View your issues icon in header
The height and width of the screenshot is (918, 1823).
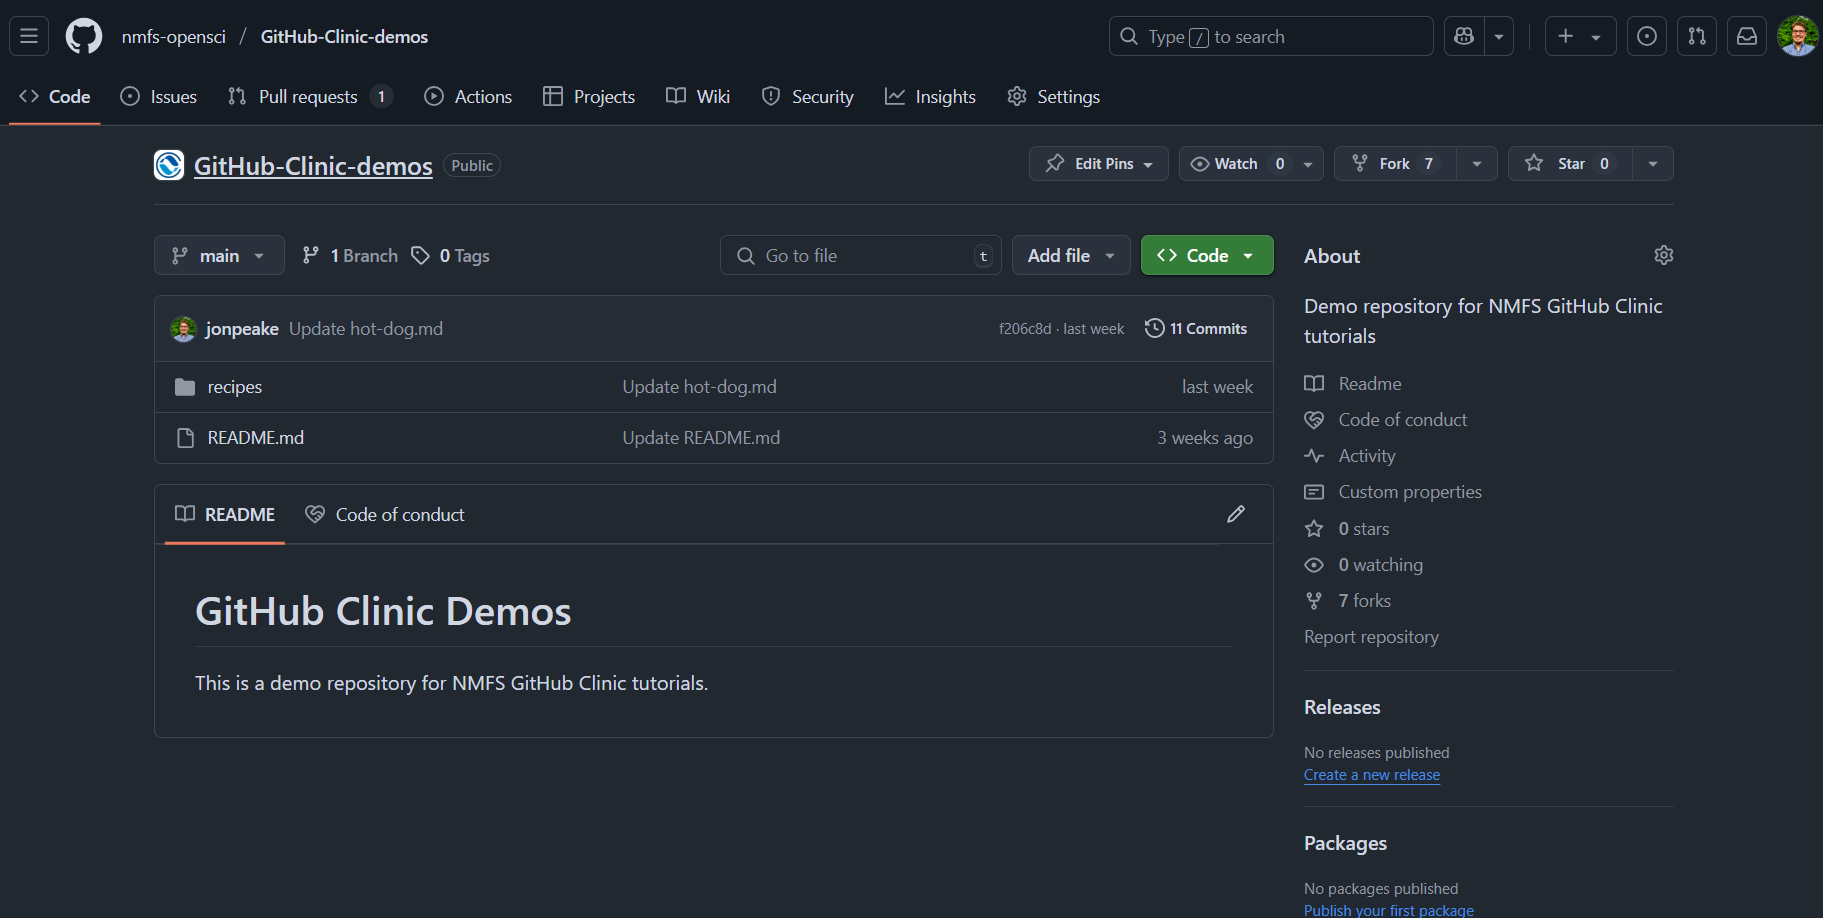coord(1647,36)
